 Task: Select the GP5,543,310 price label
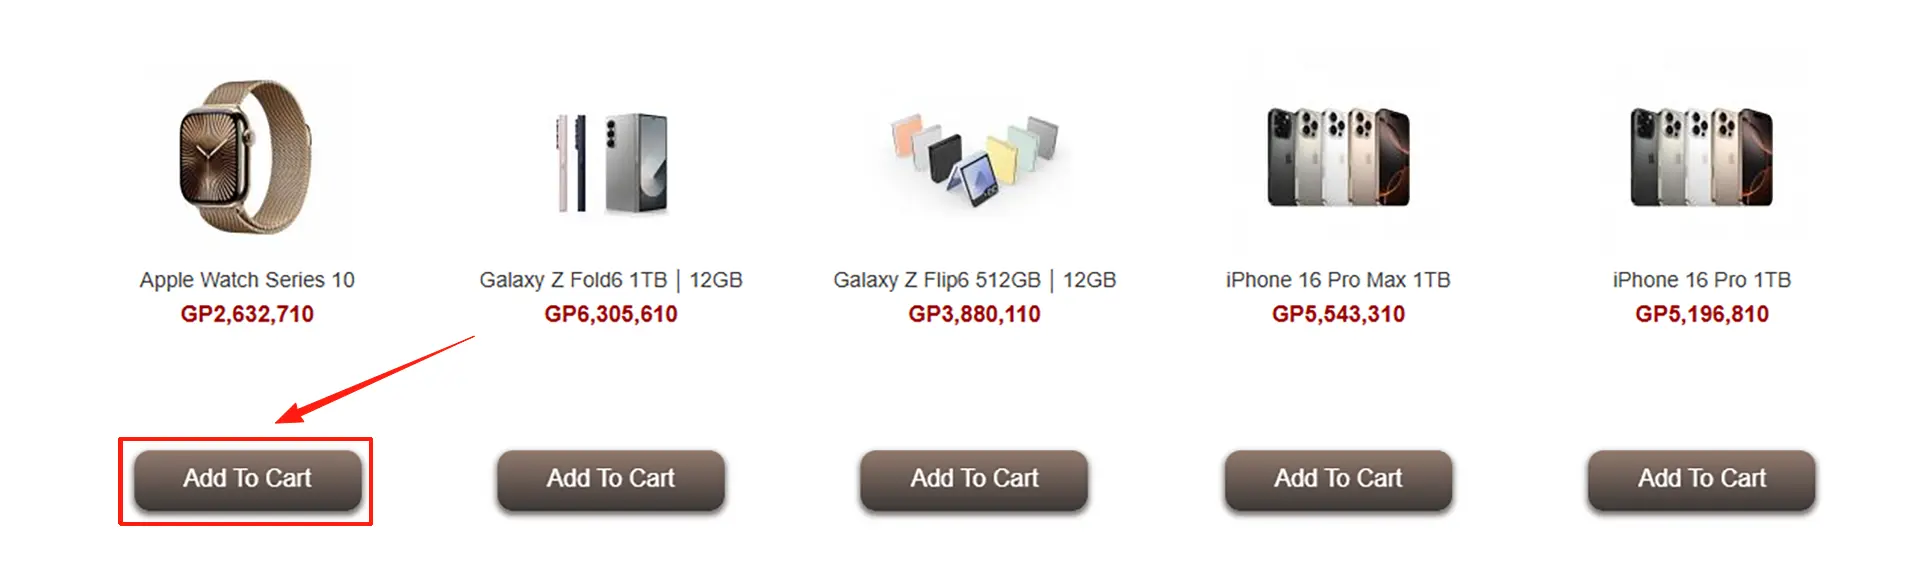click(1338, 314)
